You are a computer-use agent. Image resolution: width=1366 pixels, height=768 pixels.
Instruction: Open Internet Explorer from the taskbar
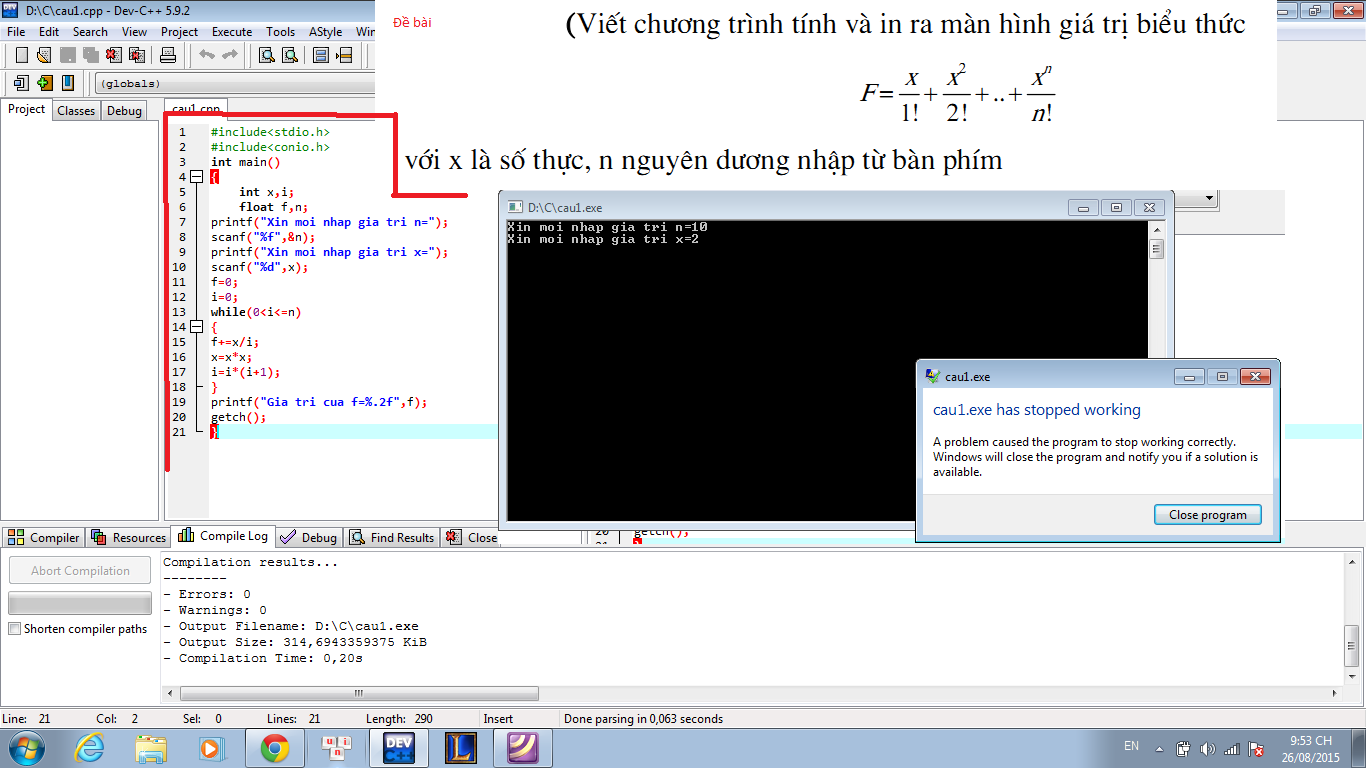click(89, 747)
